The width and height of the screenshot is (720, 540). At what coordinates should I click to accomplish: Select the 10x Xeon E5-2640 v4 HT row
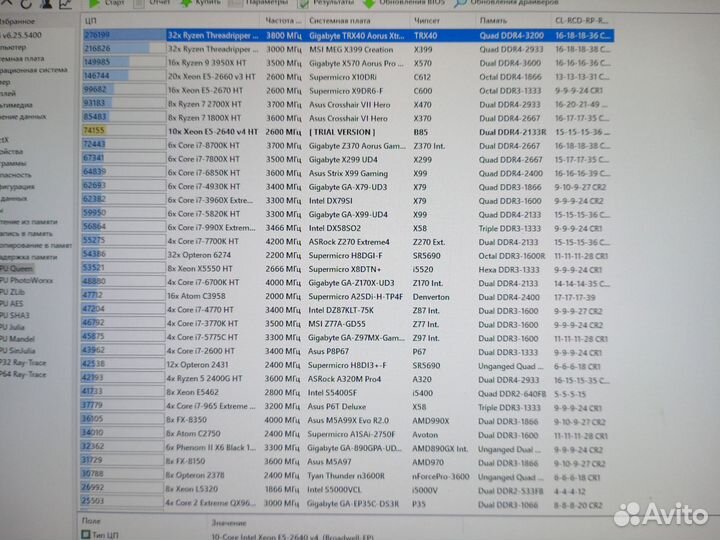[348, 132]
